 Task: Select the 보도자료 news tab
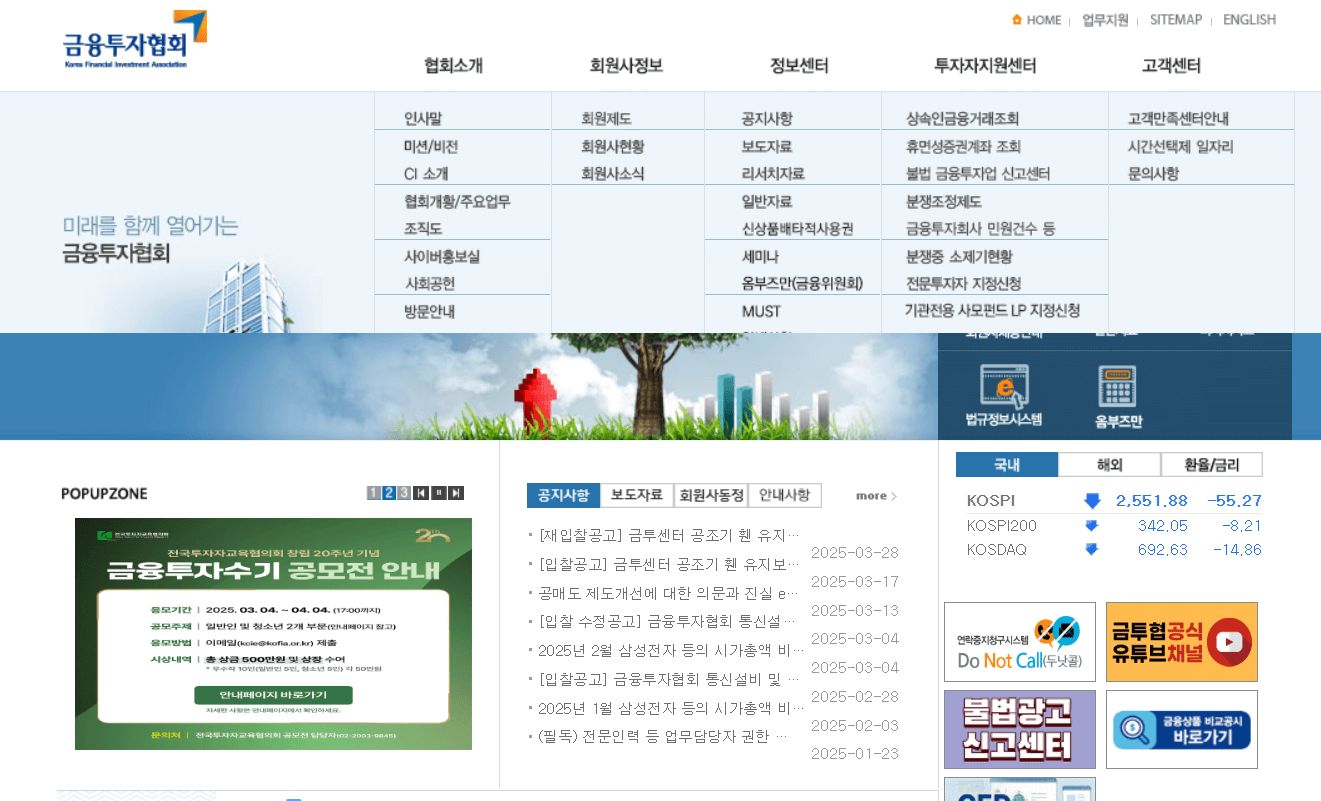[637, 495]
